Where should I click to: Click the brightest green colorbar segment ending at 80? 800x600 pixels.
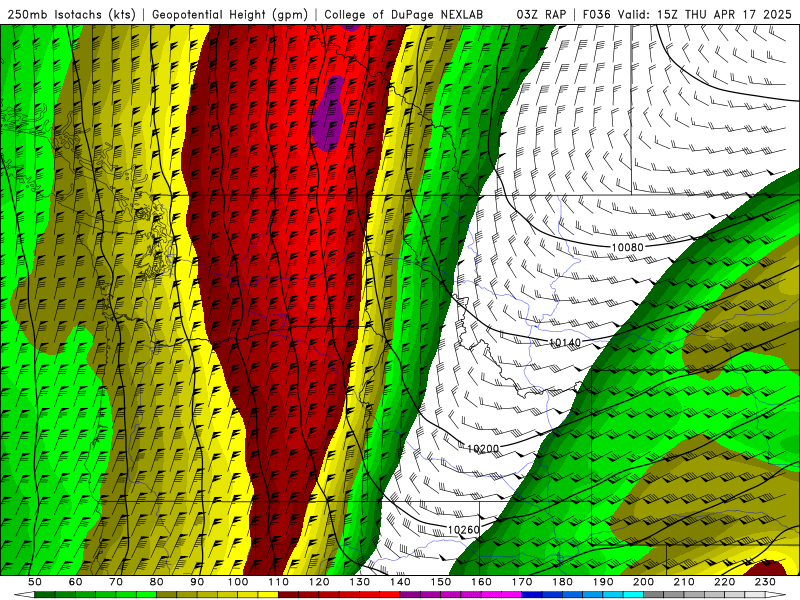pyautogui.click(x=146, y=595)
